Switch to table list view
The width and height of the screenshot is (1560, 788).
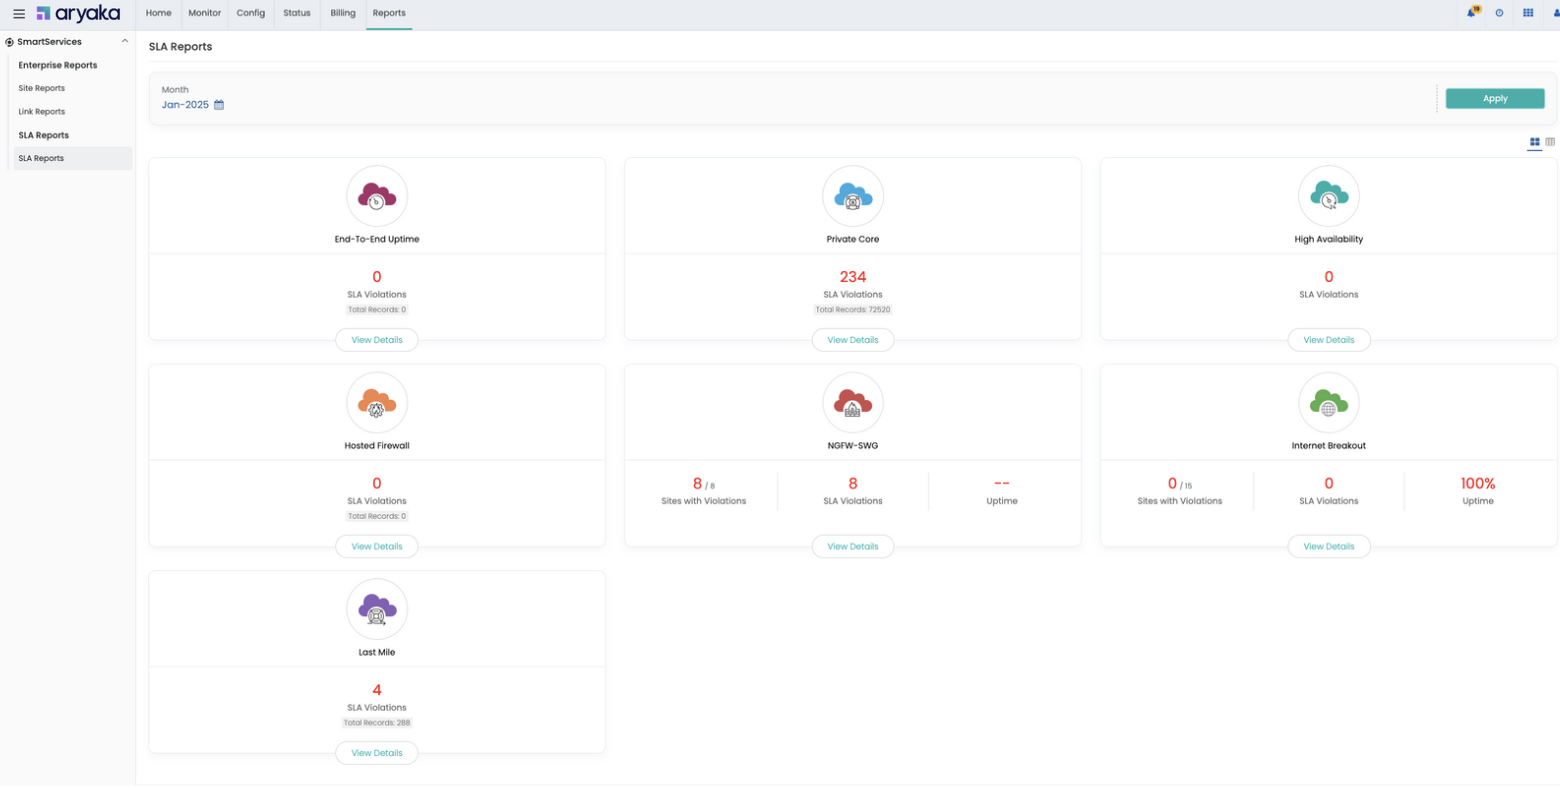[x=1550, y=142]
